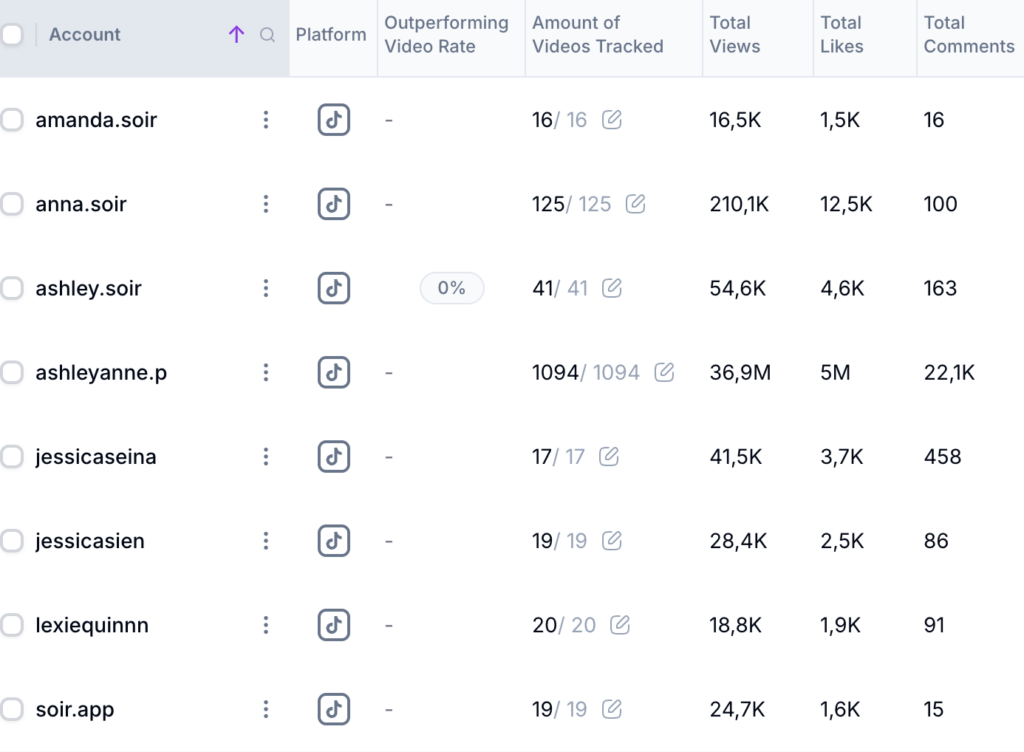This screenshot has height=752, width=1024.
Task: Edit tracked videos count for lexiequinnn
Action: tap(620, 625)
